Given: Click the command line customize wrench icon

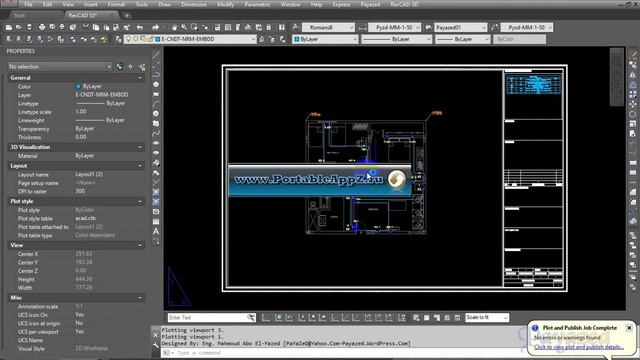Looking at the screenshot, I should click(156, 345).
